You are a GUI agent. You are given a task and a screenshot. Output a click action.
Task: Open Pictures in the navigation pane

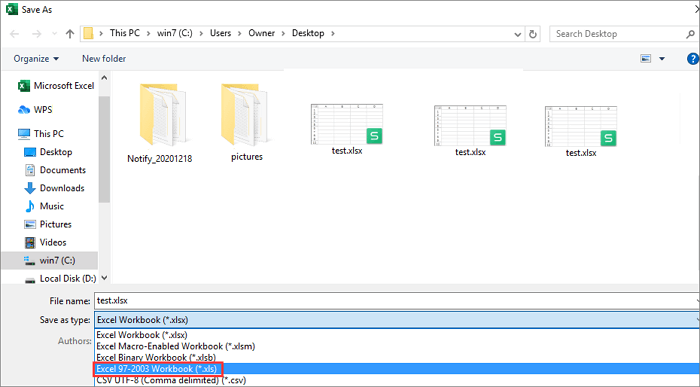(48, 224)
